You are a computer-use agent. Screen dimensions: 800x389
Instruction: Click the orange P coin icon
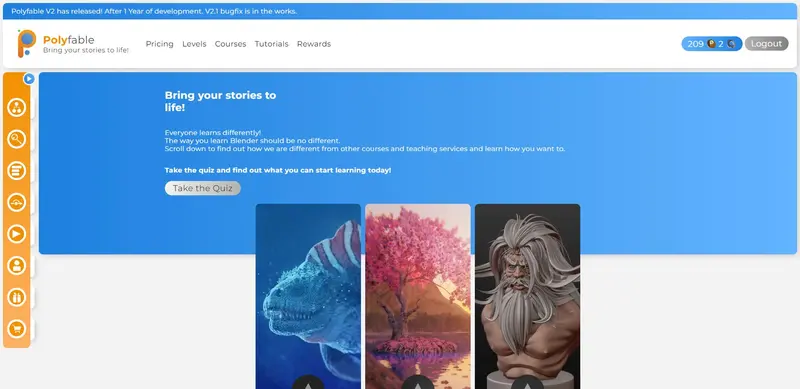click(x=711, y=44)
